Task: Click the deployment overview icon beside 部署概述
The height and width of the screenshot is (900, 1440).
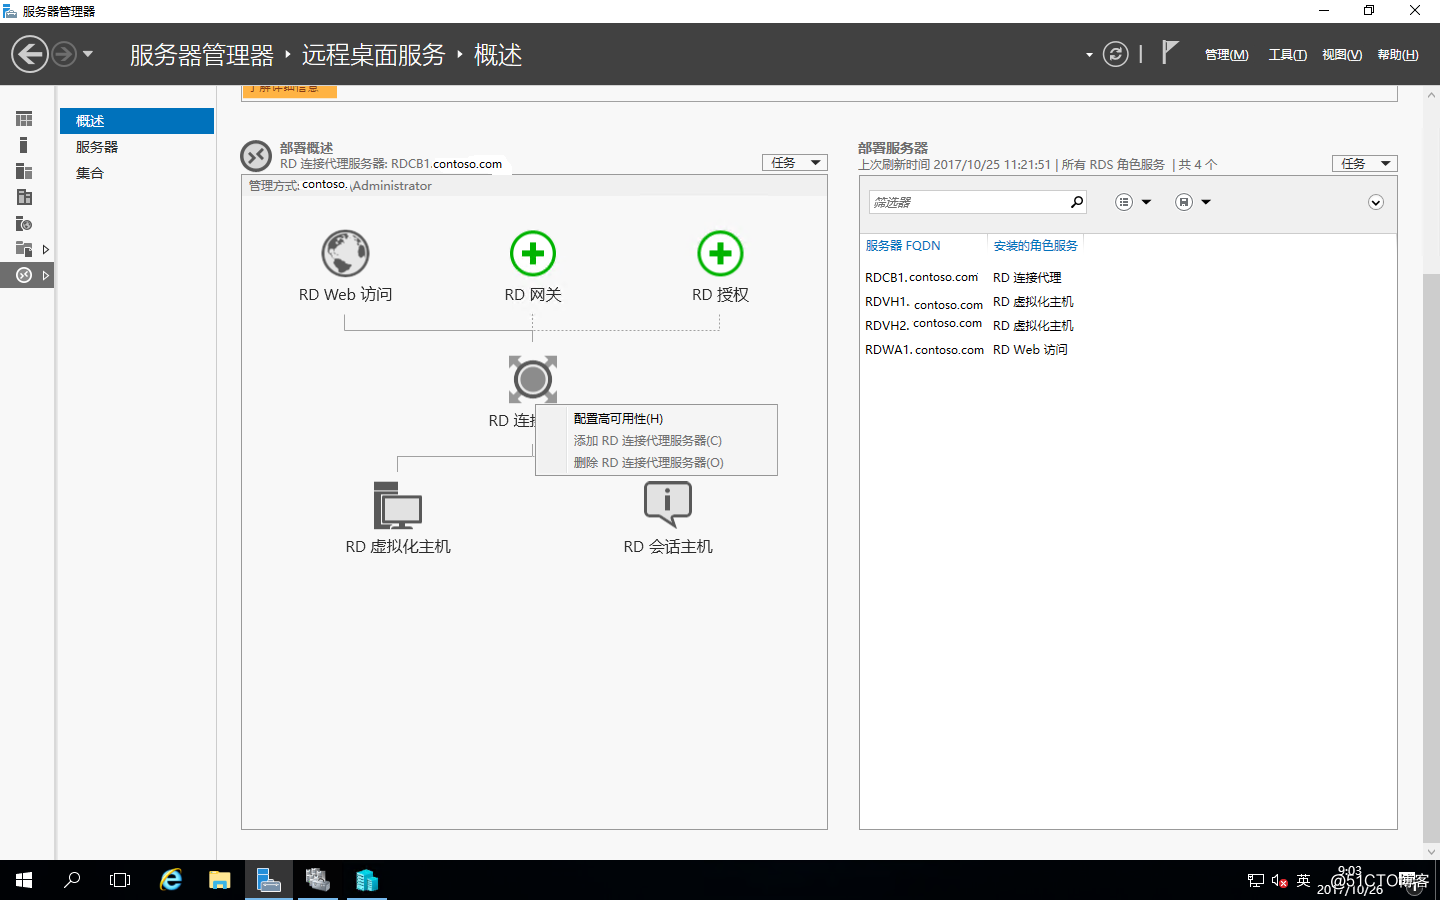Action: [x=256, y=156]
